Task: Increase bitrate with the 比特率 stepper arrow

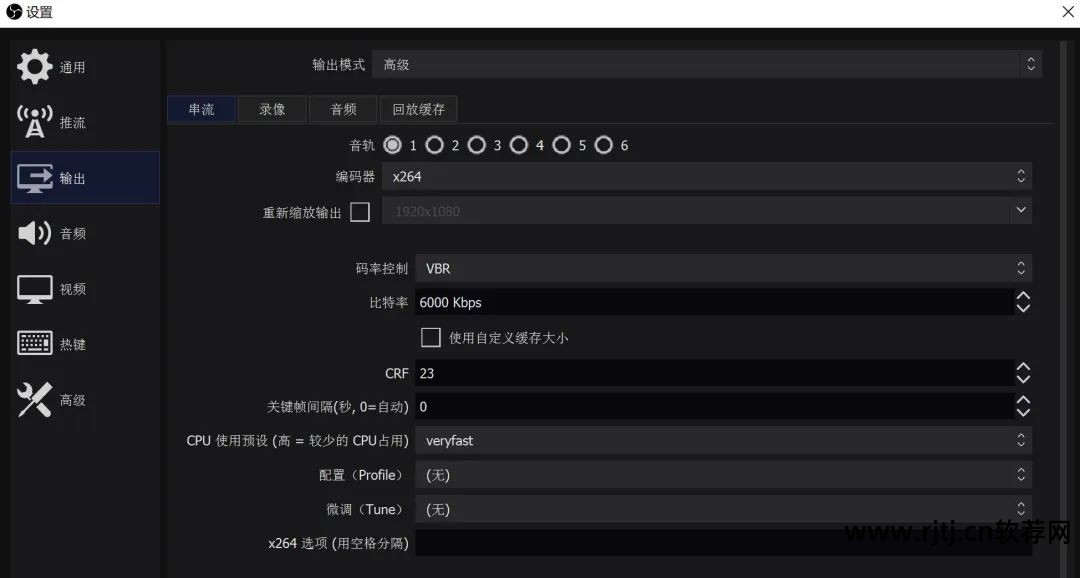Action: click(x=1023, y=296)
